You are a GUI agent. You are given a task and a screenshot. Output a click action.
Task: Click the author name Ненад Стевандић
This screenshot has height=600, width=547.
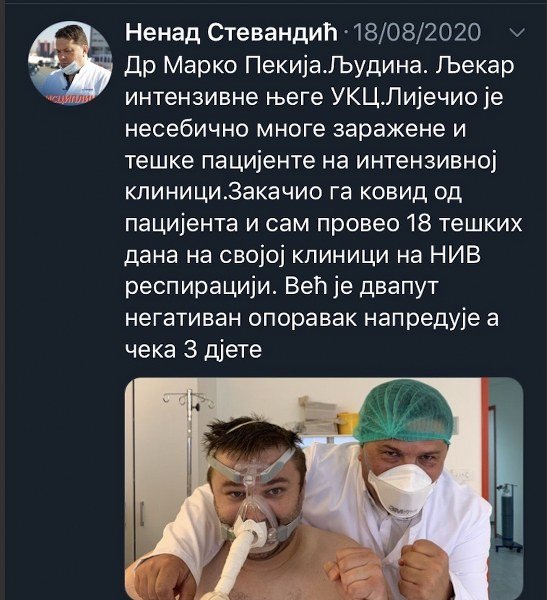[x=231, y=32]
